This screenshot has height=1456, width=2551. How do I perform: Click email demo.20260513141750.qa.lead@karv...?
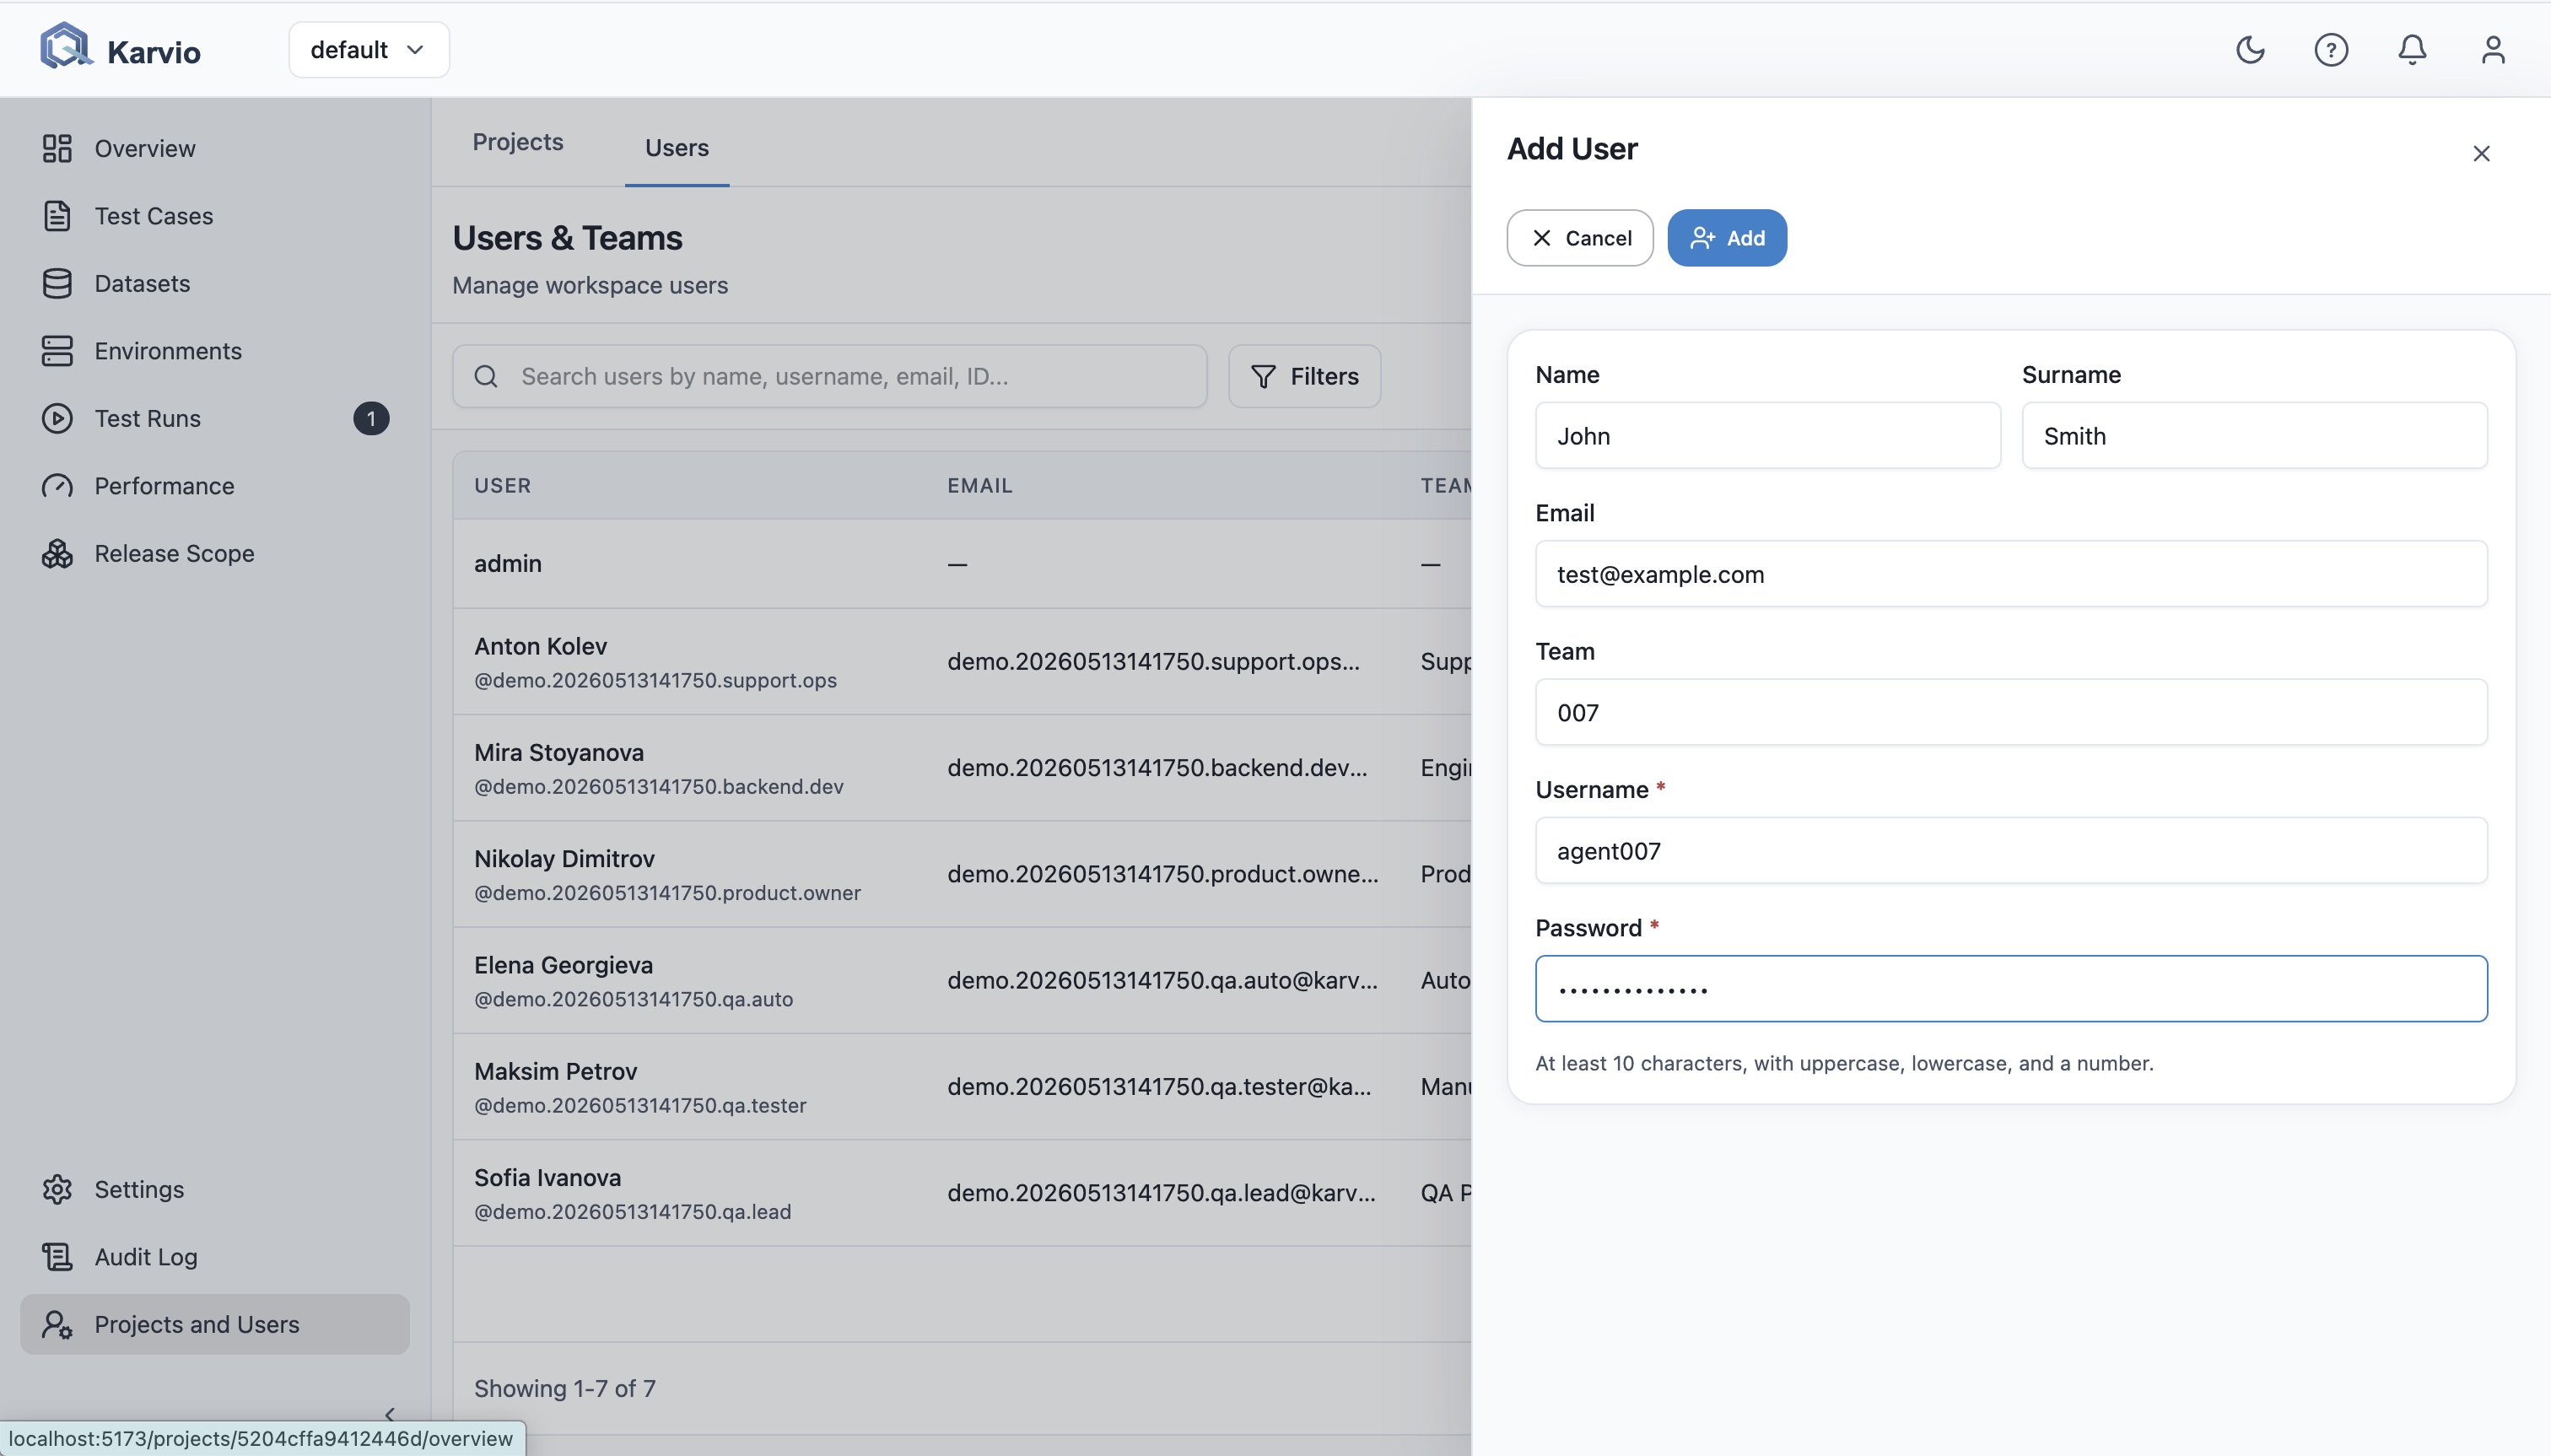pyautogui.click(x=1161, y=1193)
